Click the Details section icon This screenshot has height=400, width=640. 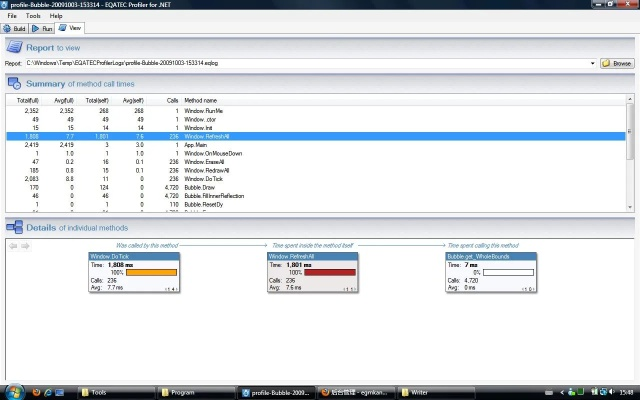pyautogui.click(x=14, y=228)
